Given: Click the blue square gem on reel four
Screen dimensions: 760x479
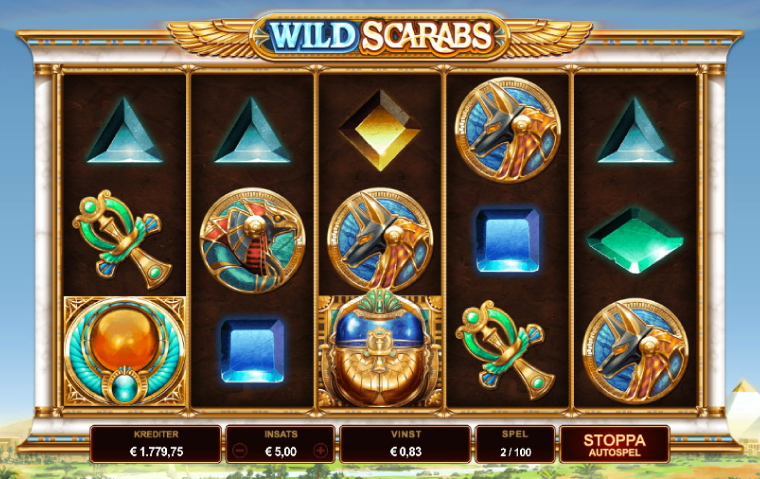Looking at the screenshot, I should 507,240.
